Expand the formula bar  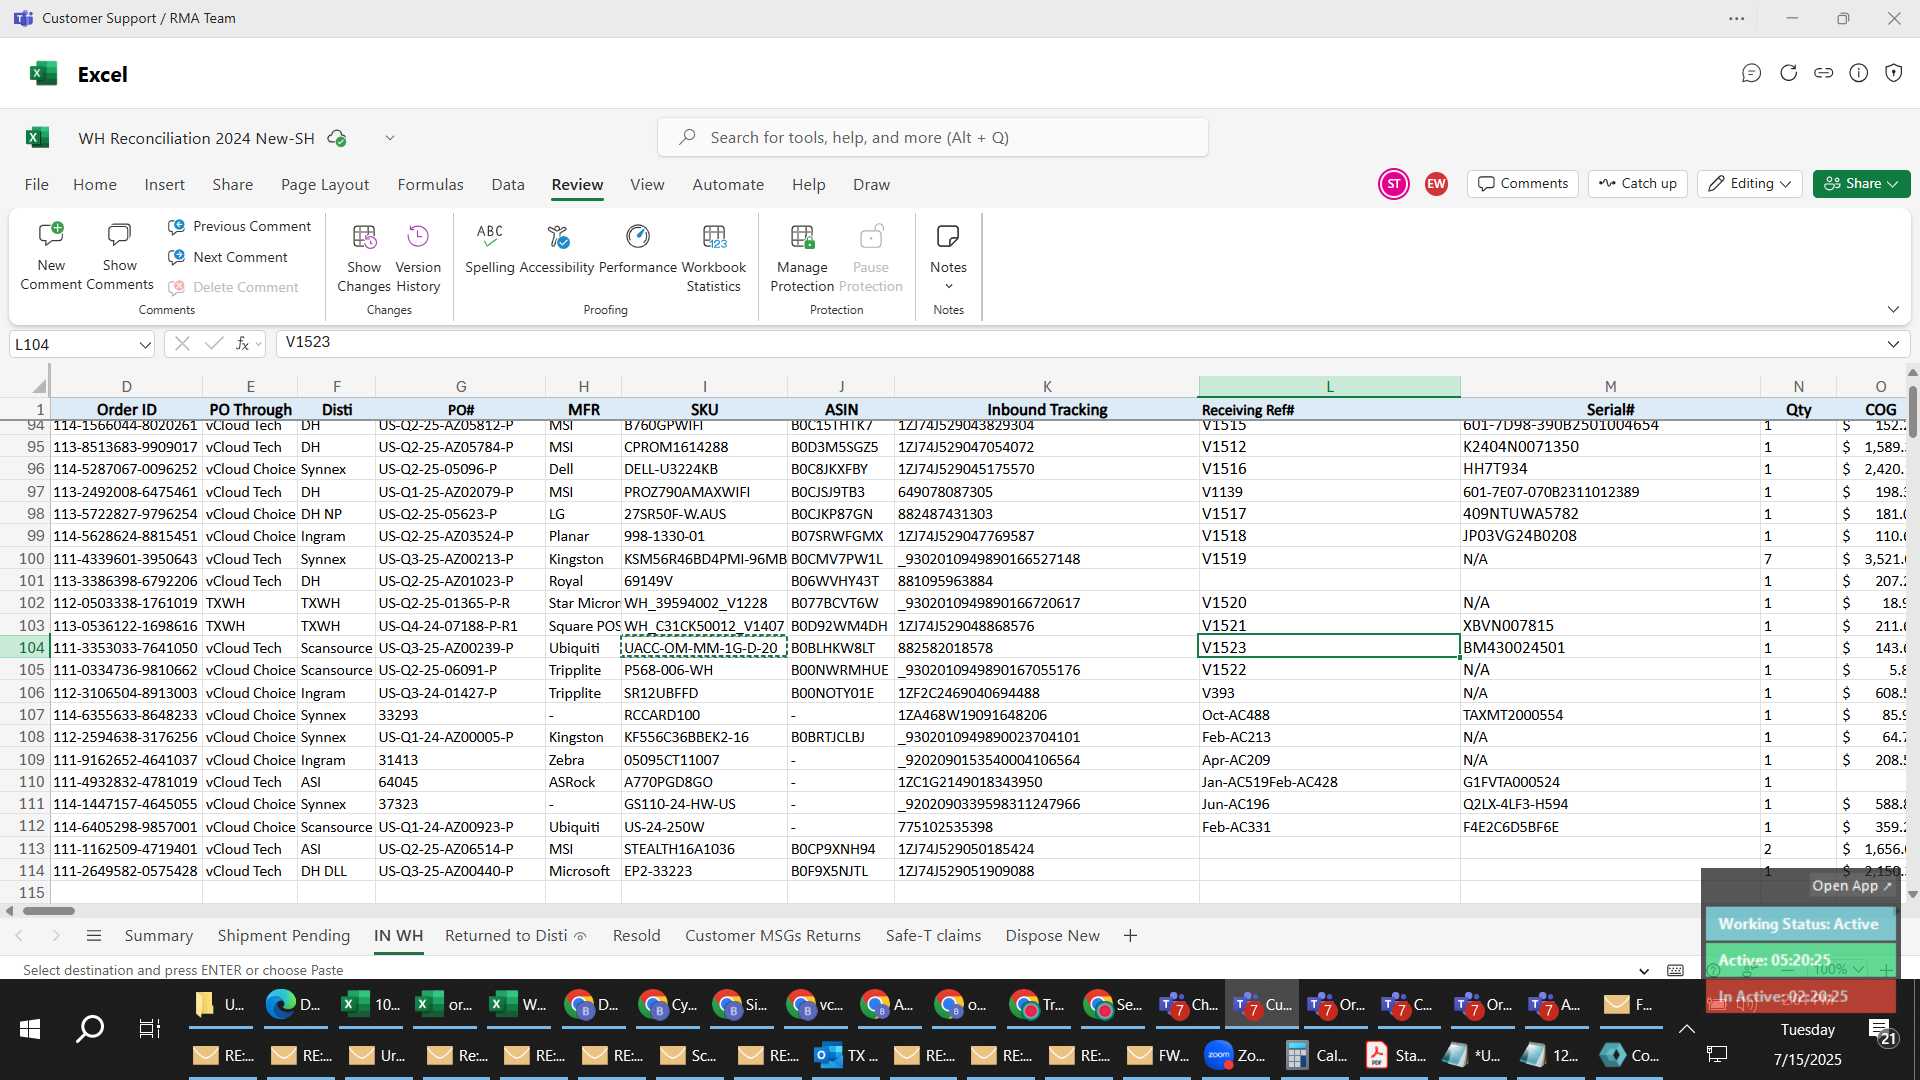1893,344
